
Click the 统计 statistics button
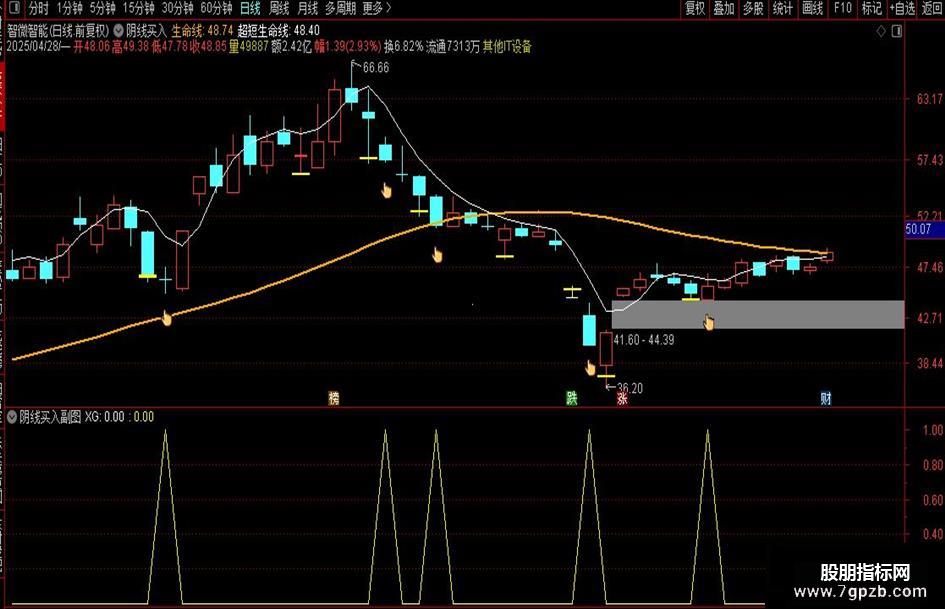[x=782, y=8]
